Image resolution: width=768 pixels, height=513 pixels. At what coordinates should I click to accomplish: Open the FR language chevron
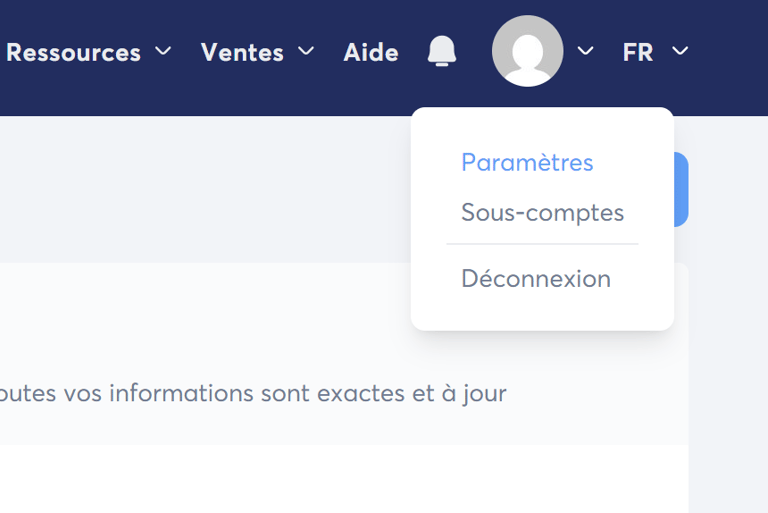point(680,51)
